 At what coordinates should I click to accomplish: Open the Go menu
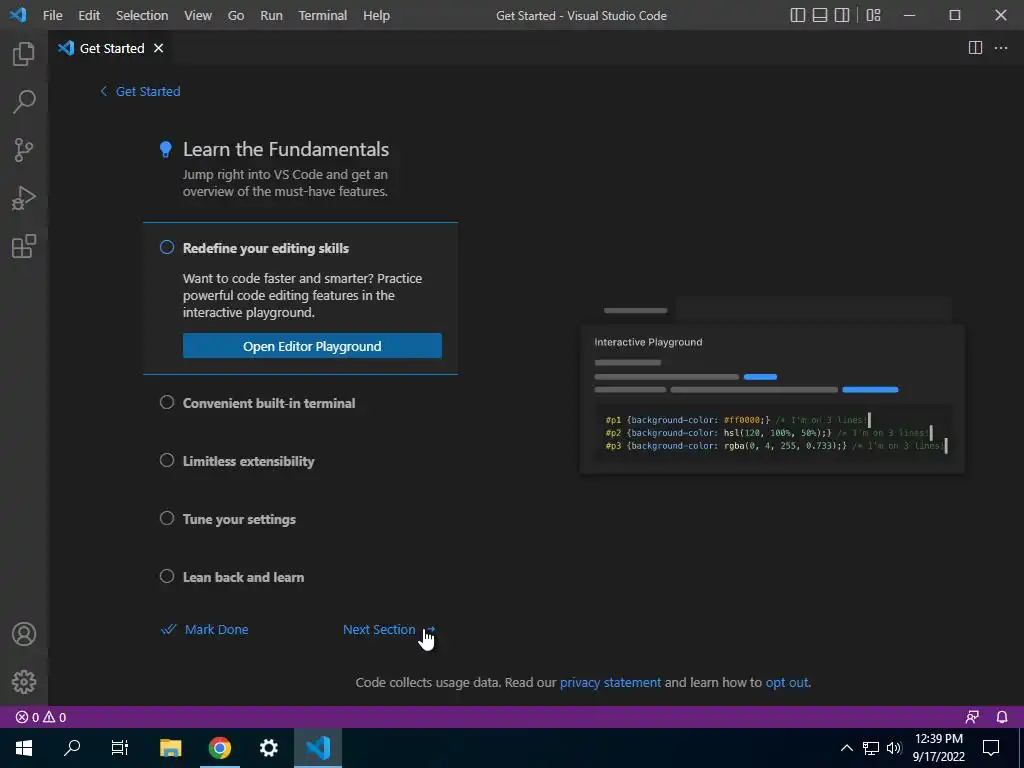(236, 15)
